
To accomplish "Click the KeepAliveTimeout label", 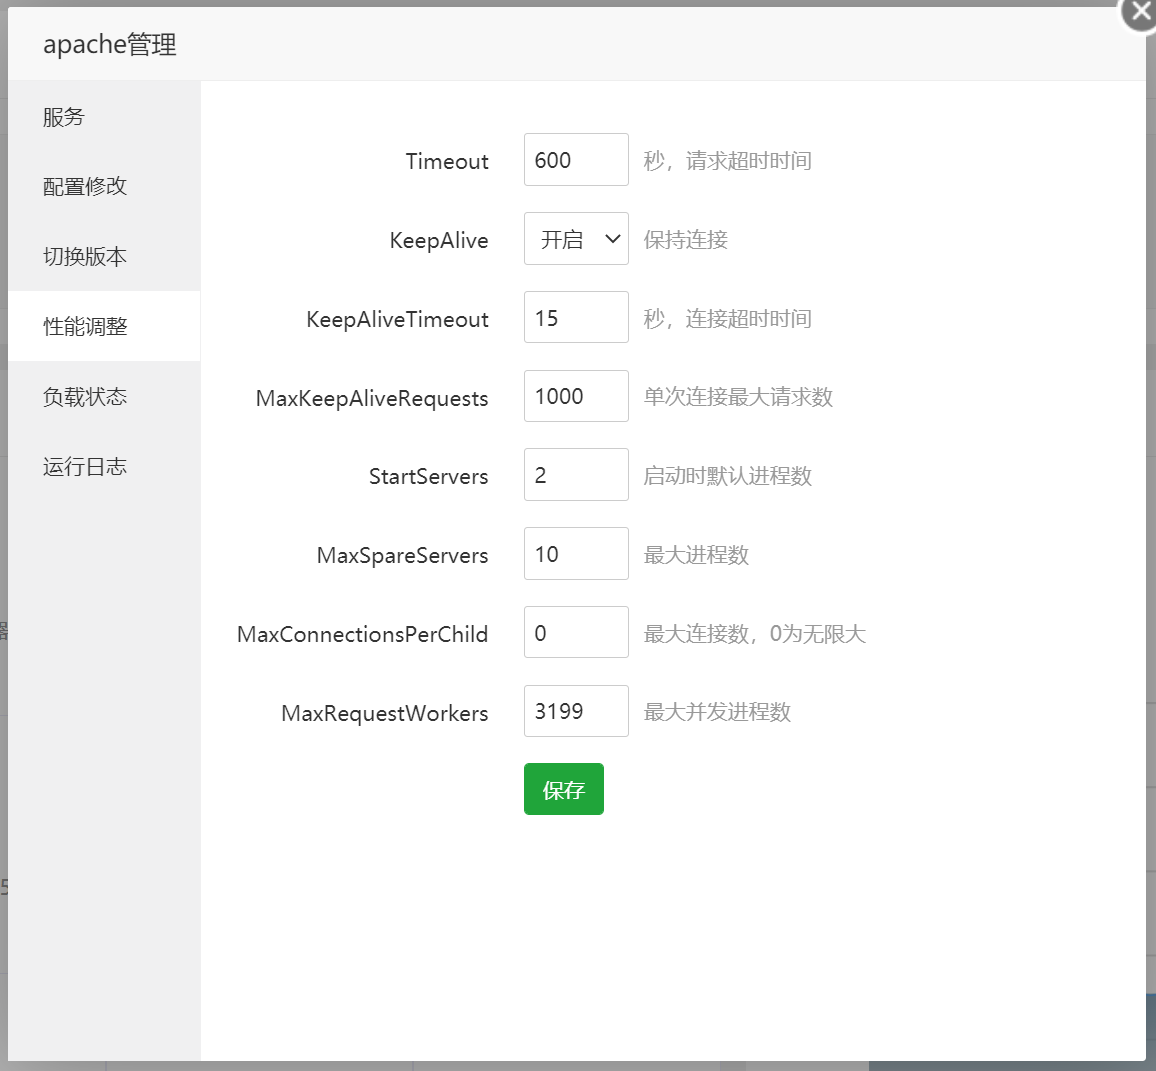I will coord(397,319).
